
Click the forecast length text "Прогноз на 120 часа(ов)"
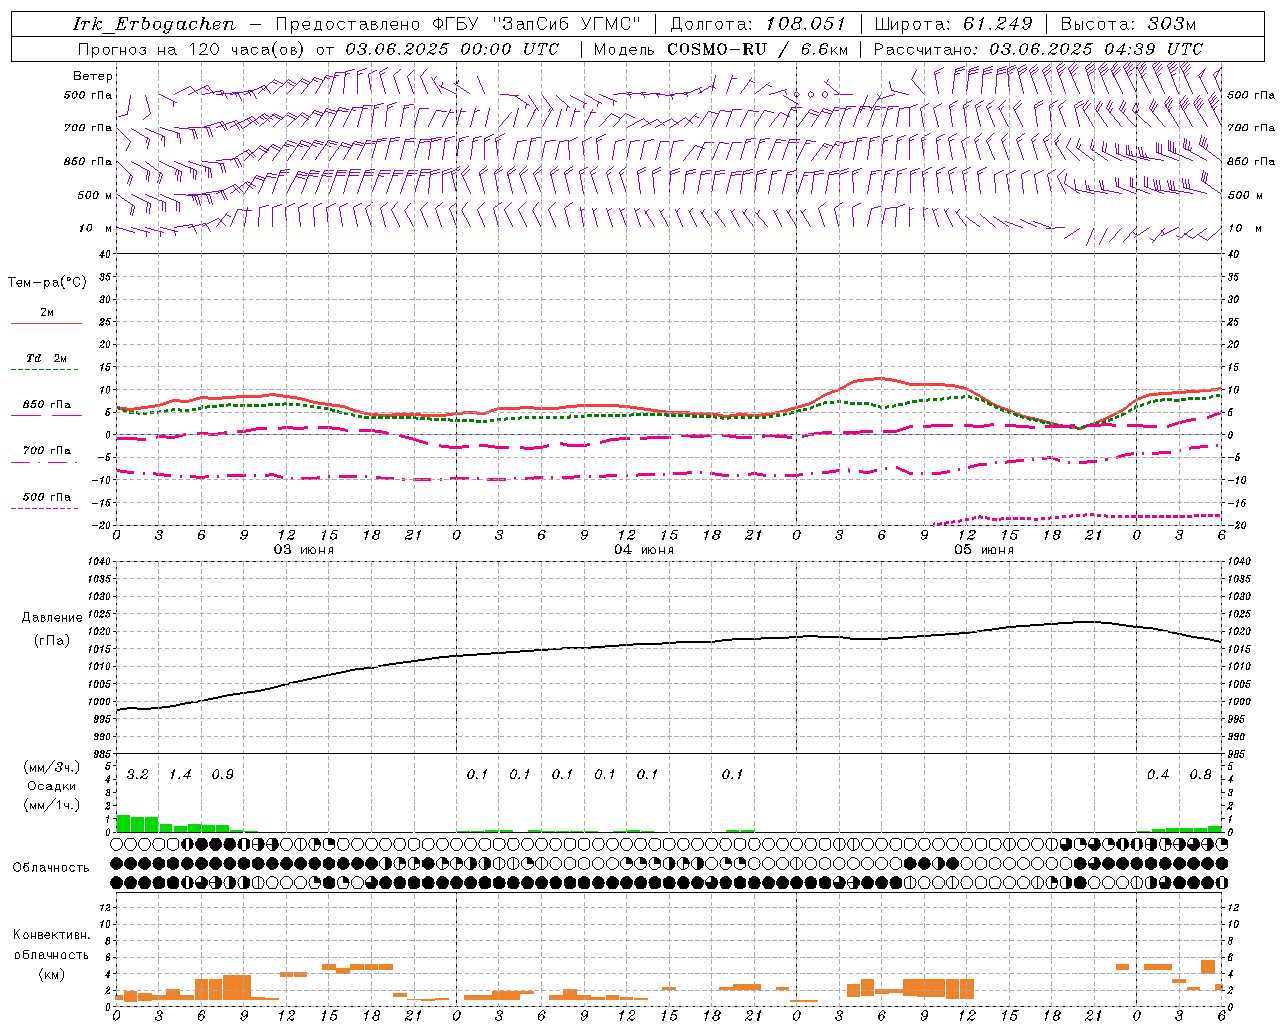(x=192, y=49)
